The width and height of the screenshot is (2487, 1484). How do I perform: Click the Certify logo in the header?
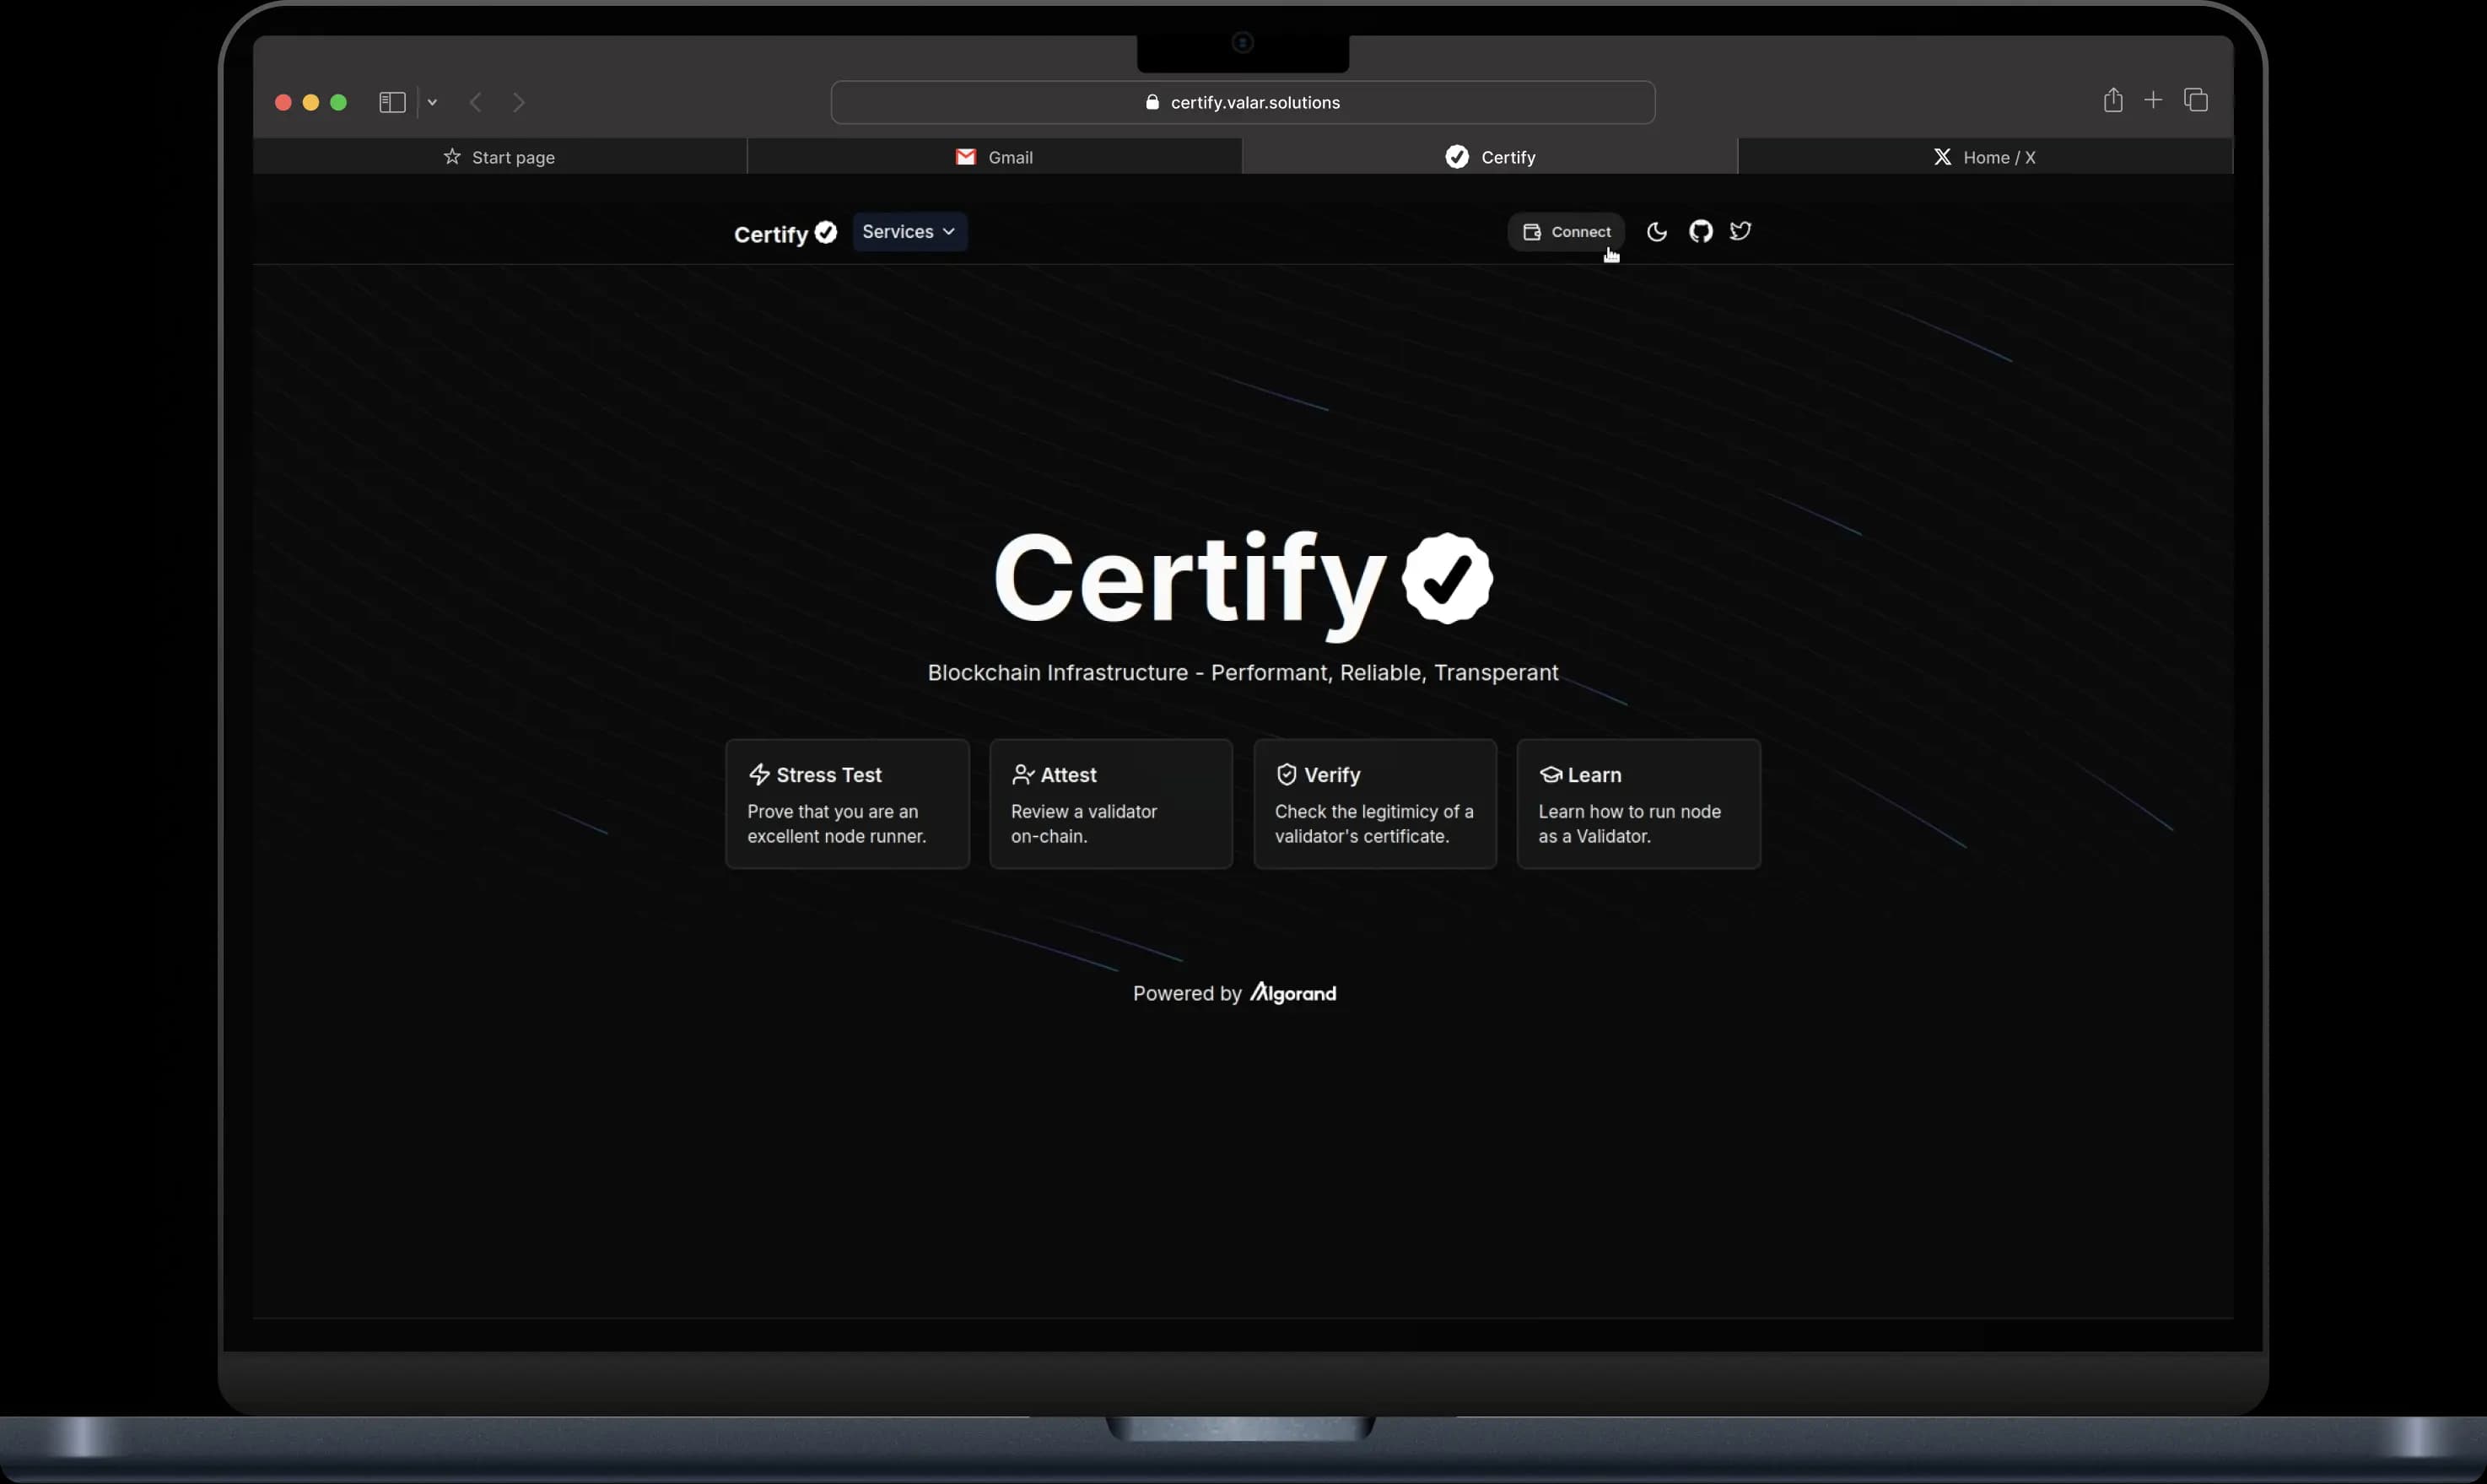tap(785, 234)
